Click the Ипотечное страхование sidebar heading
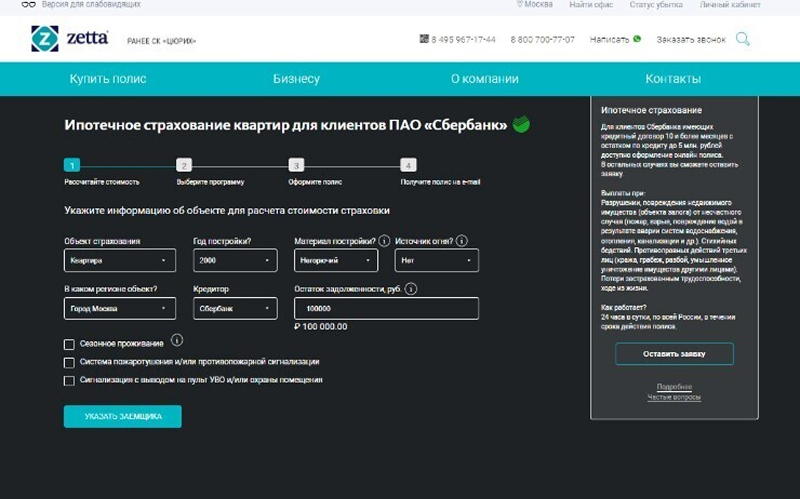Screen dimensions: 800x499 coord(651,110)
